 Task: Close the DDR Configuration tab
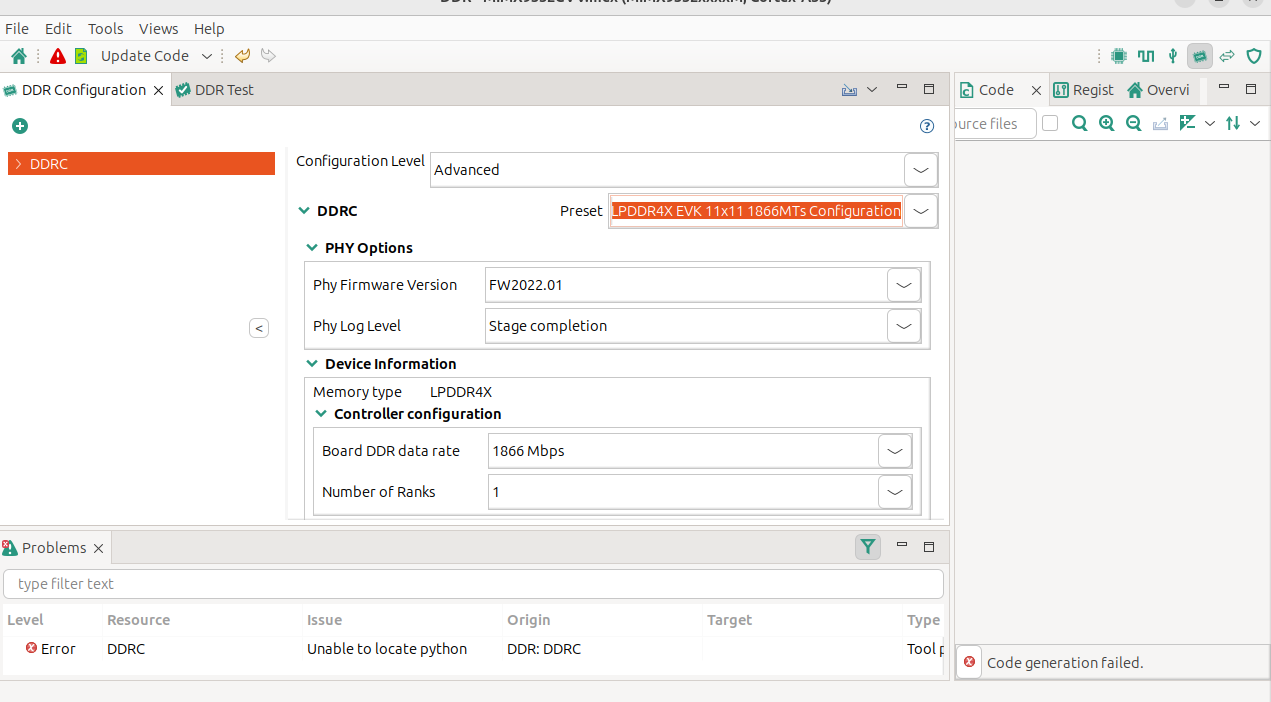click(x=157, y=90)
